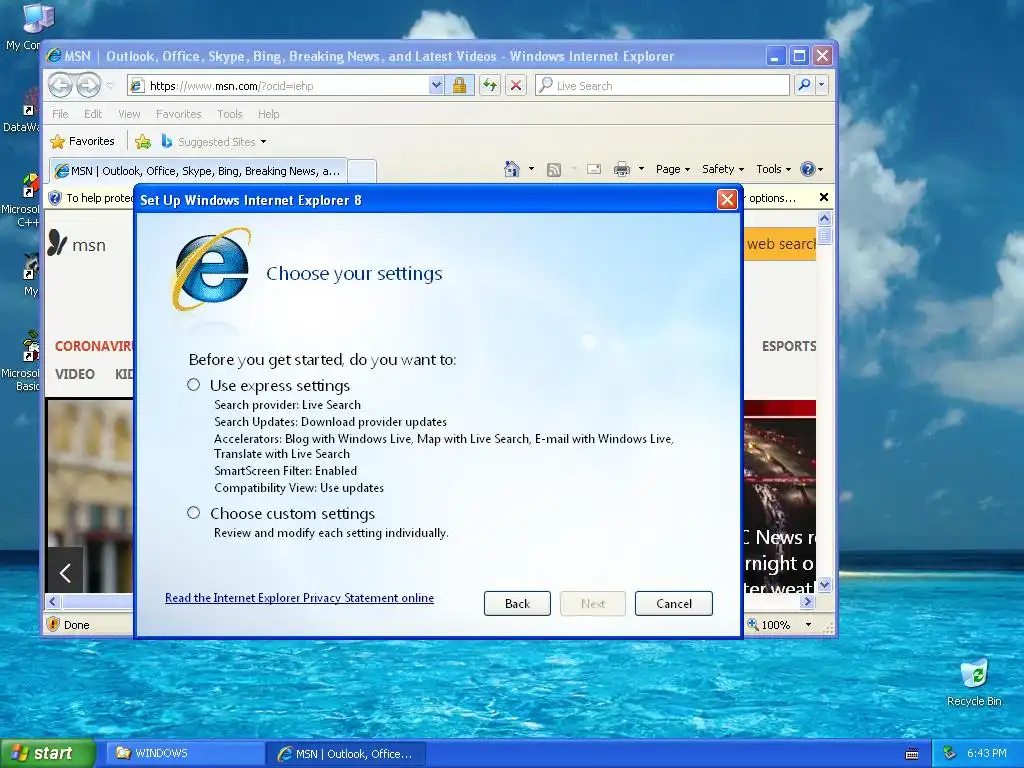Close the Set Up Internet Explorer 8 dialog

[727, 199]
